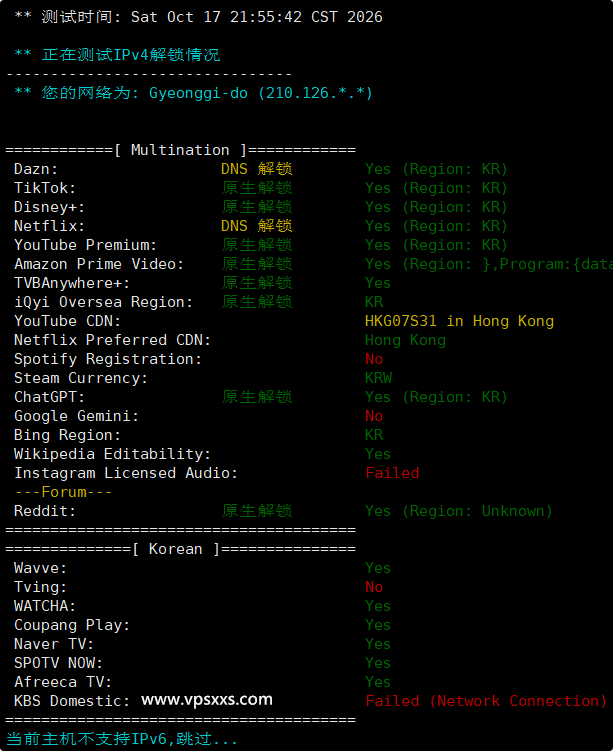The height and width of the screenshot is (751, 613).
Task: Select '原生解锁' in the ChatGPT row
Action: (257, 397)
